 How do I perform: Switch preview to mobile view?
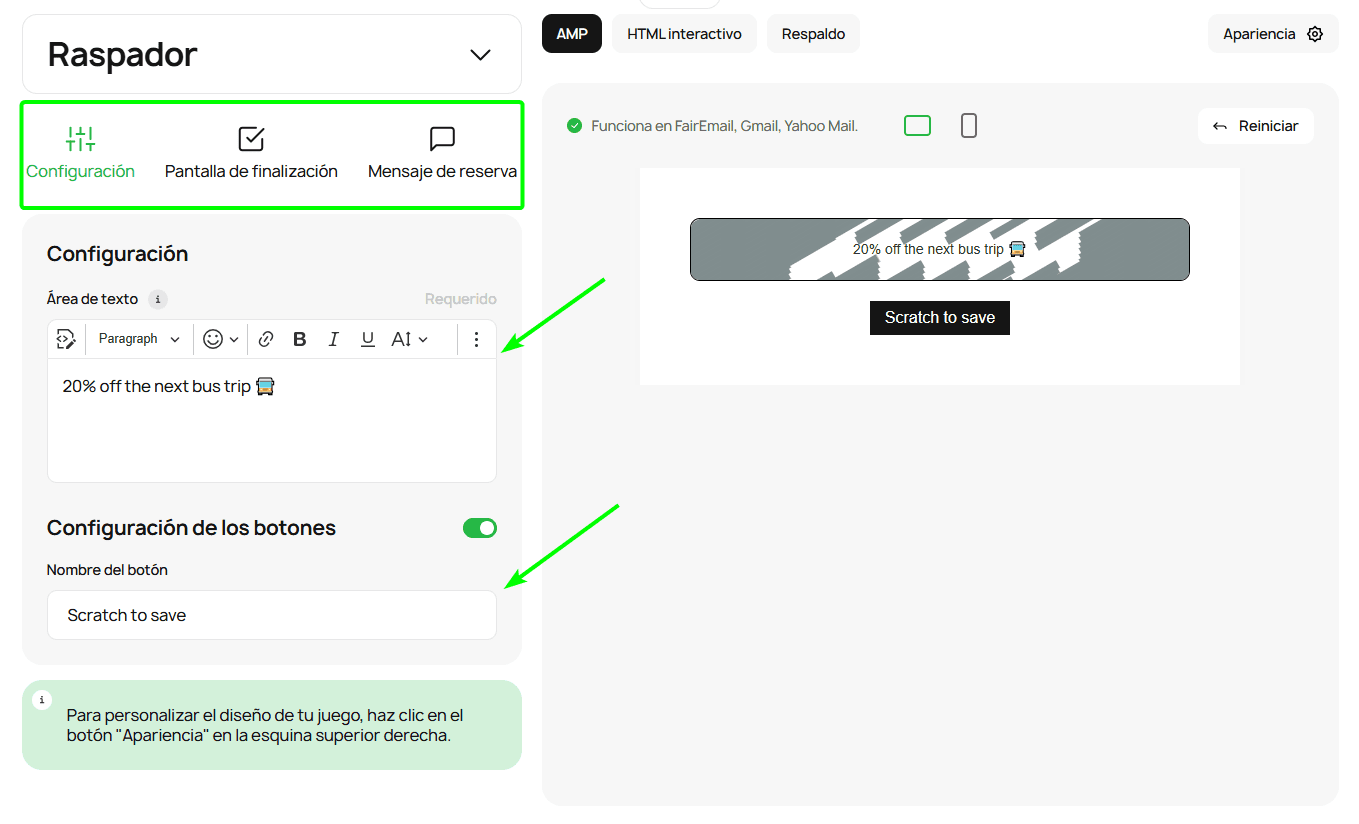click(x=968, y=125)
